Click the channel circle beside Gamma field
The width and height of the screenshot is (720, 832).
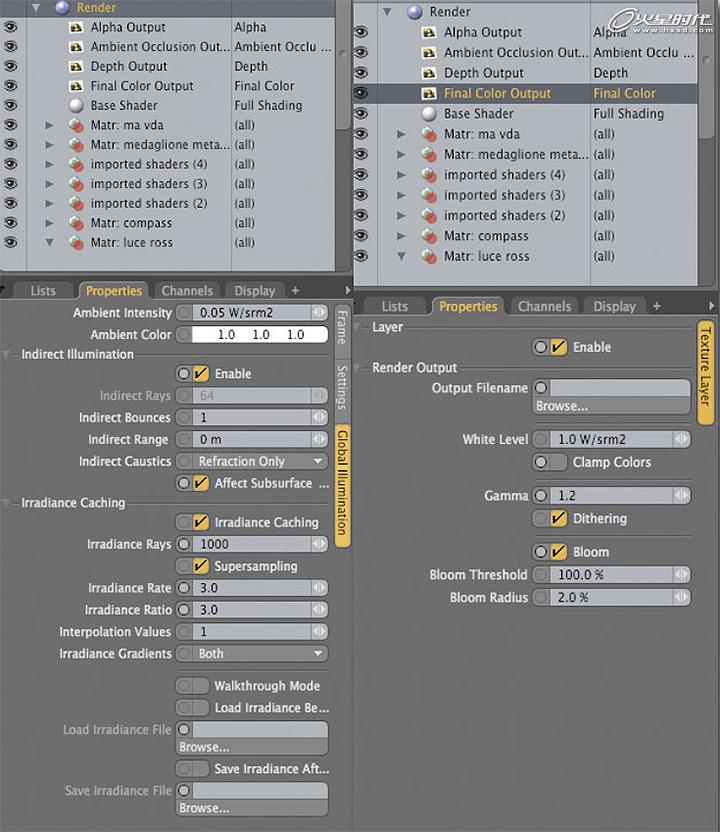coord(541,496)
